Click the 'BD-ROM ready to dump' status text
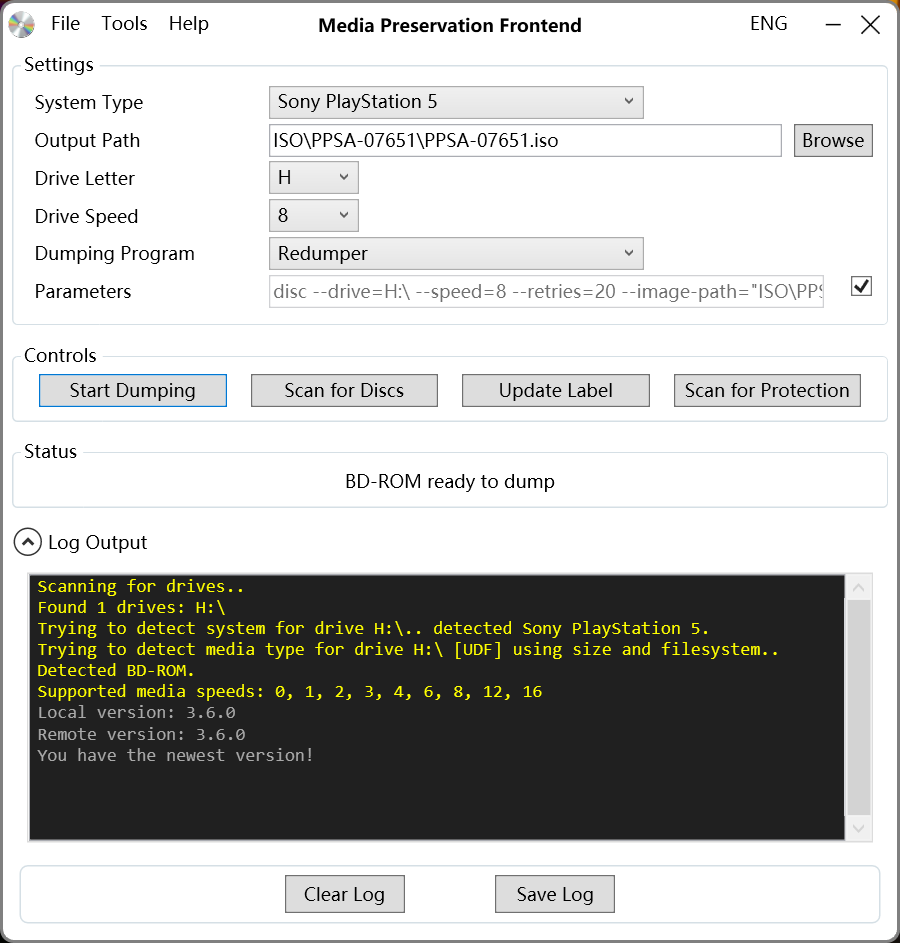Screen dimensions: 900x943 pyautogui.click(x=450, y=481)
